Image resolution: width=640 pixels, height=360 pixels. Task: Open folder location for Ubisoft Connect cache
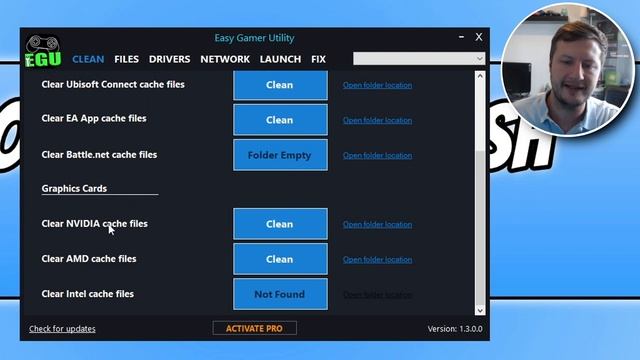tap(377, 85)
